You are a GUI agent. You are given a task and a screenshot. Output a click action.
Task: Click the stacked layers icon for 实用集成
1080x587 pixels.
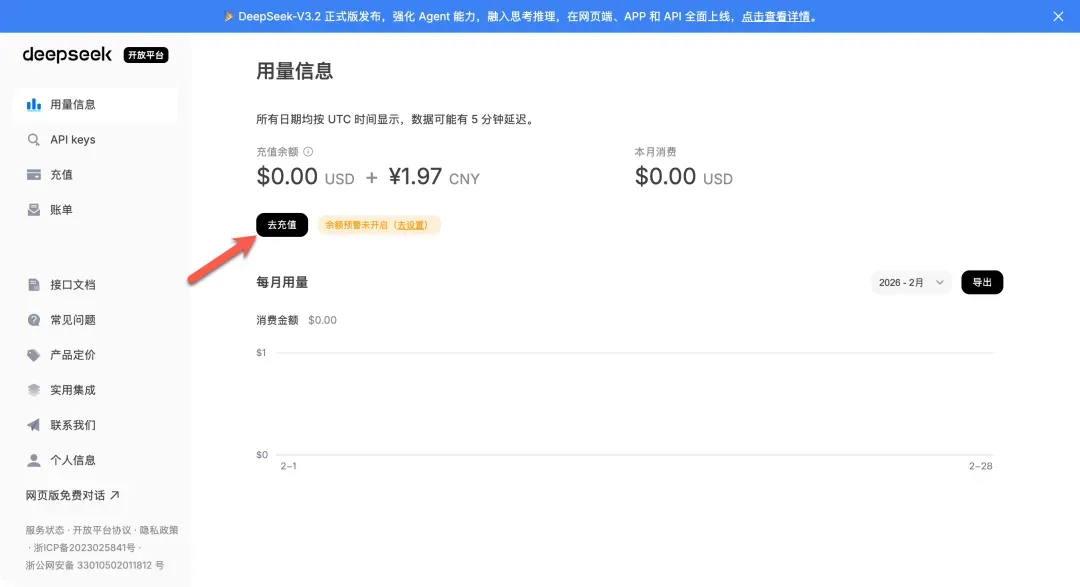pos(34,390)
